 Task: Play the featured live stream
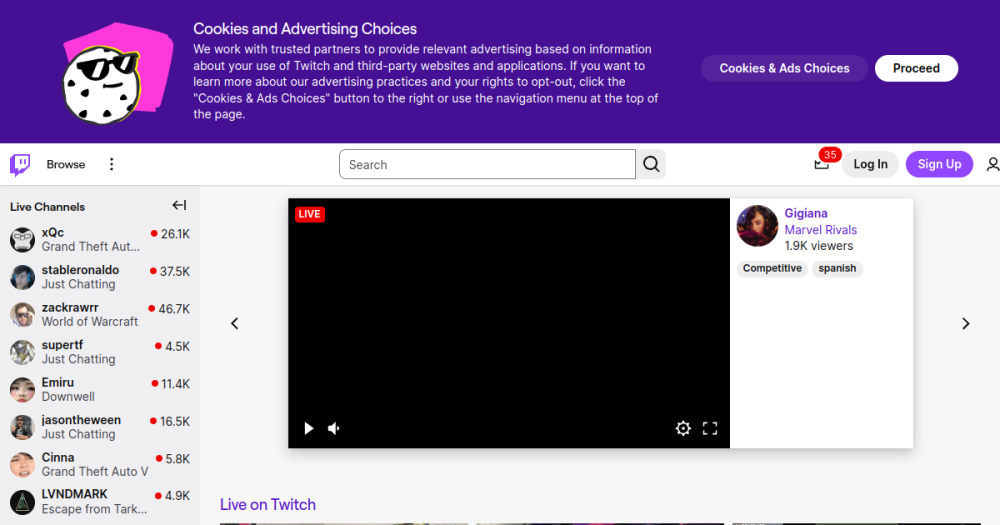pos(309,428)
